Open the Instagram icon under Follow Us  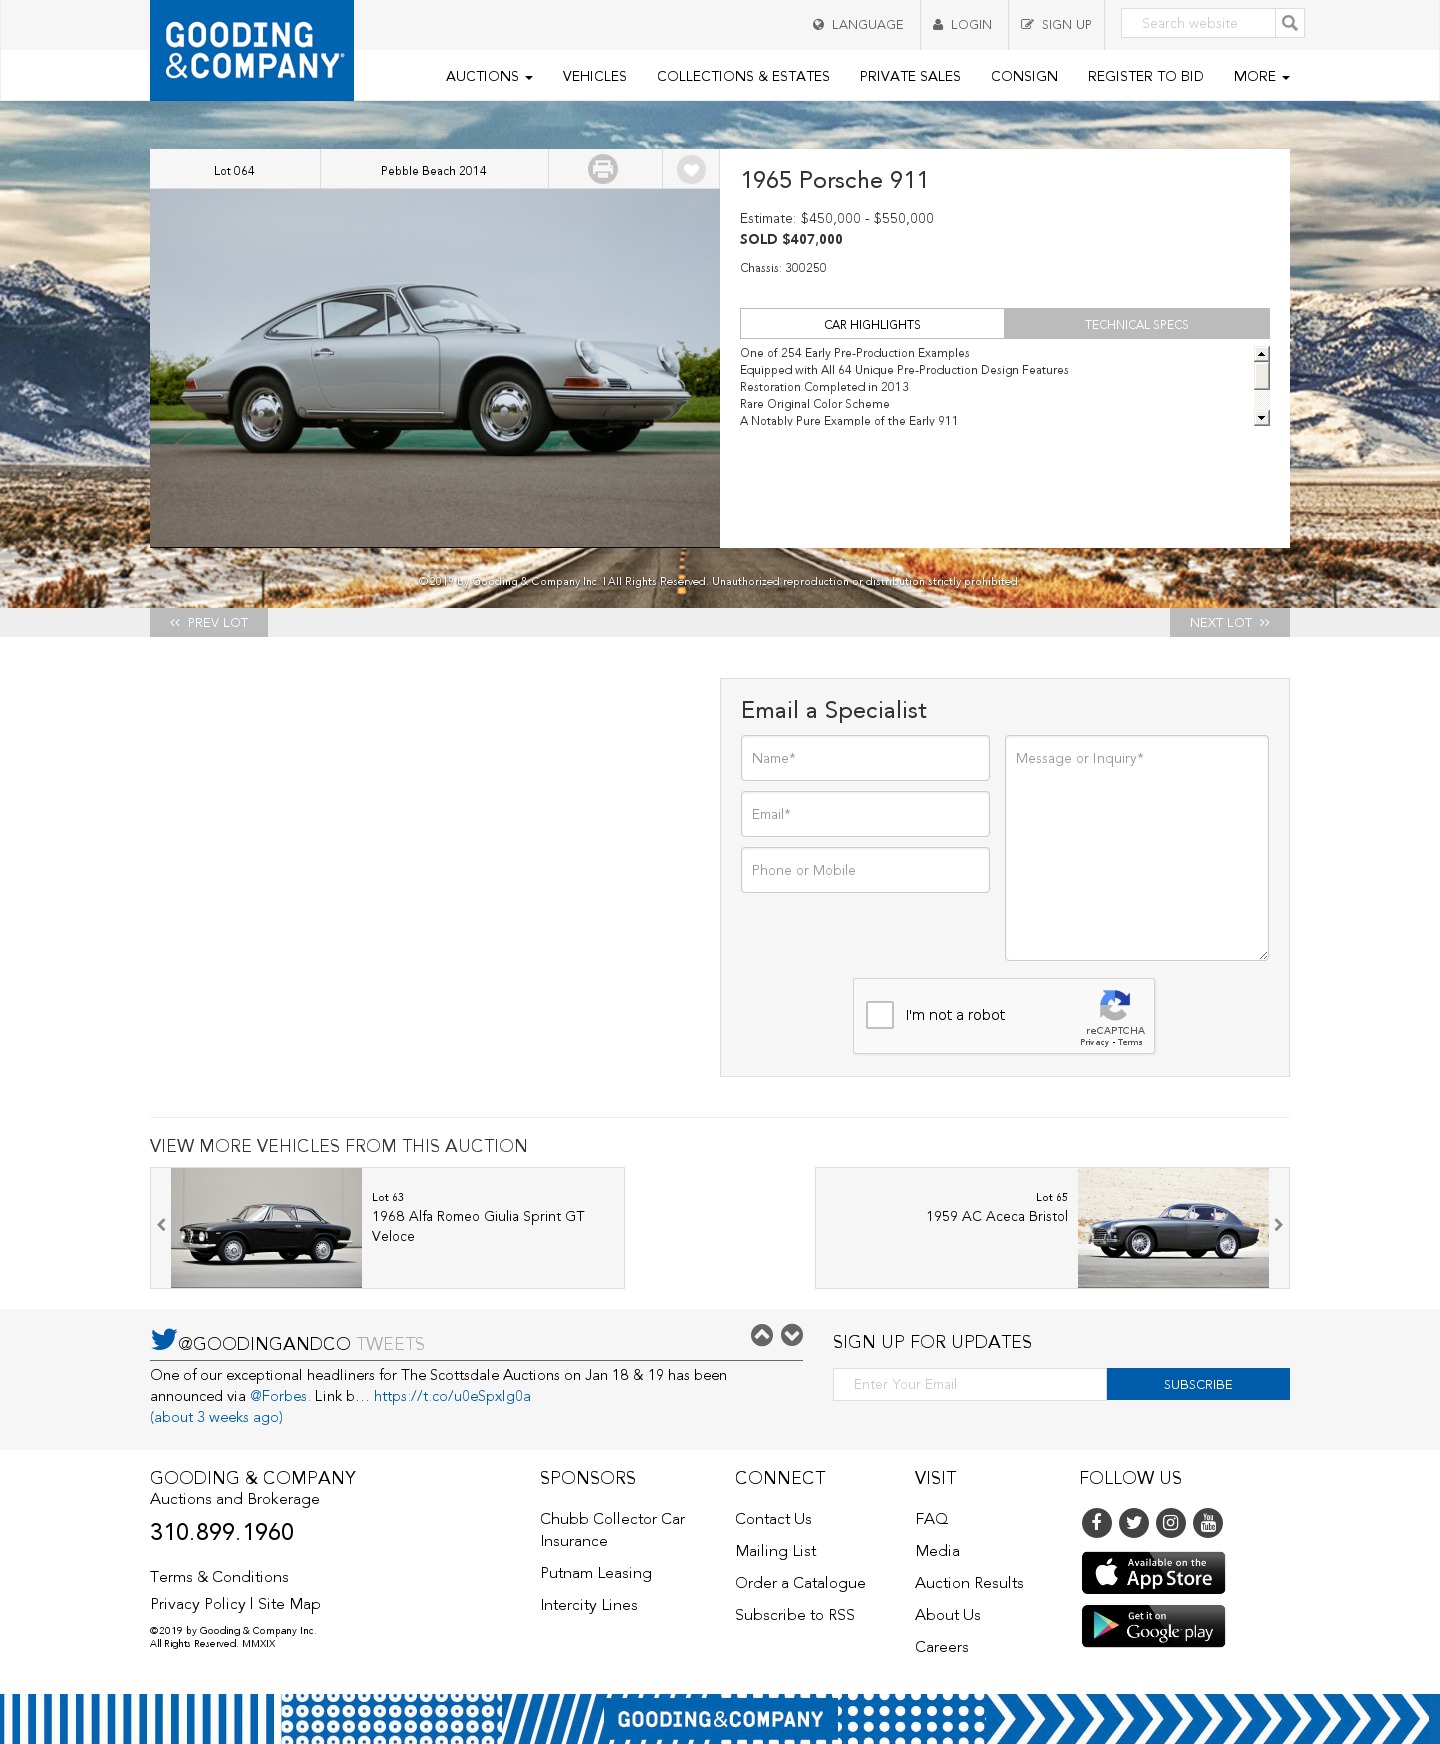pos(1171,1523)
